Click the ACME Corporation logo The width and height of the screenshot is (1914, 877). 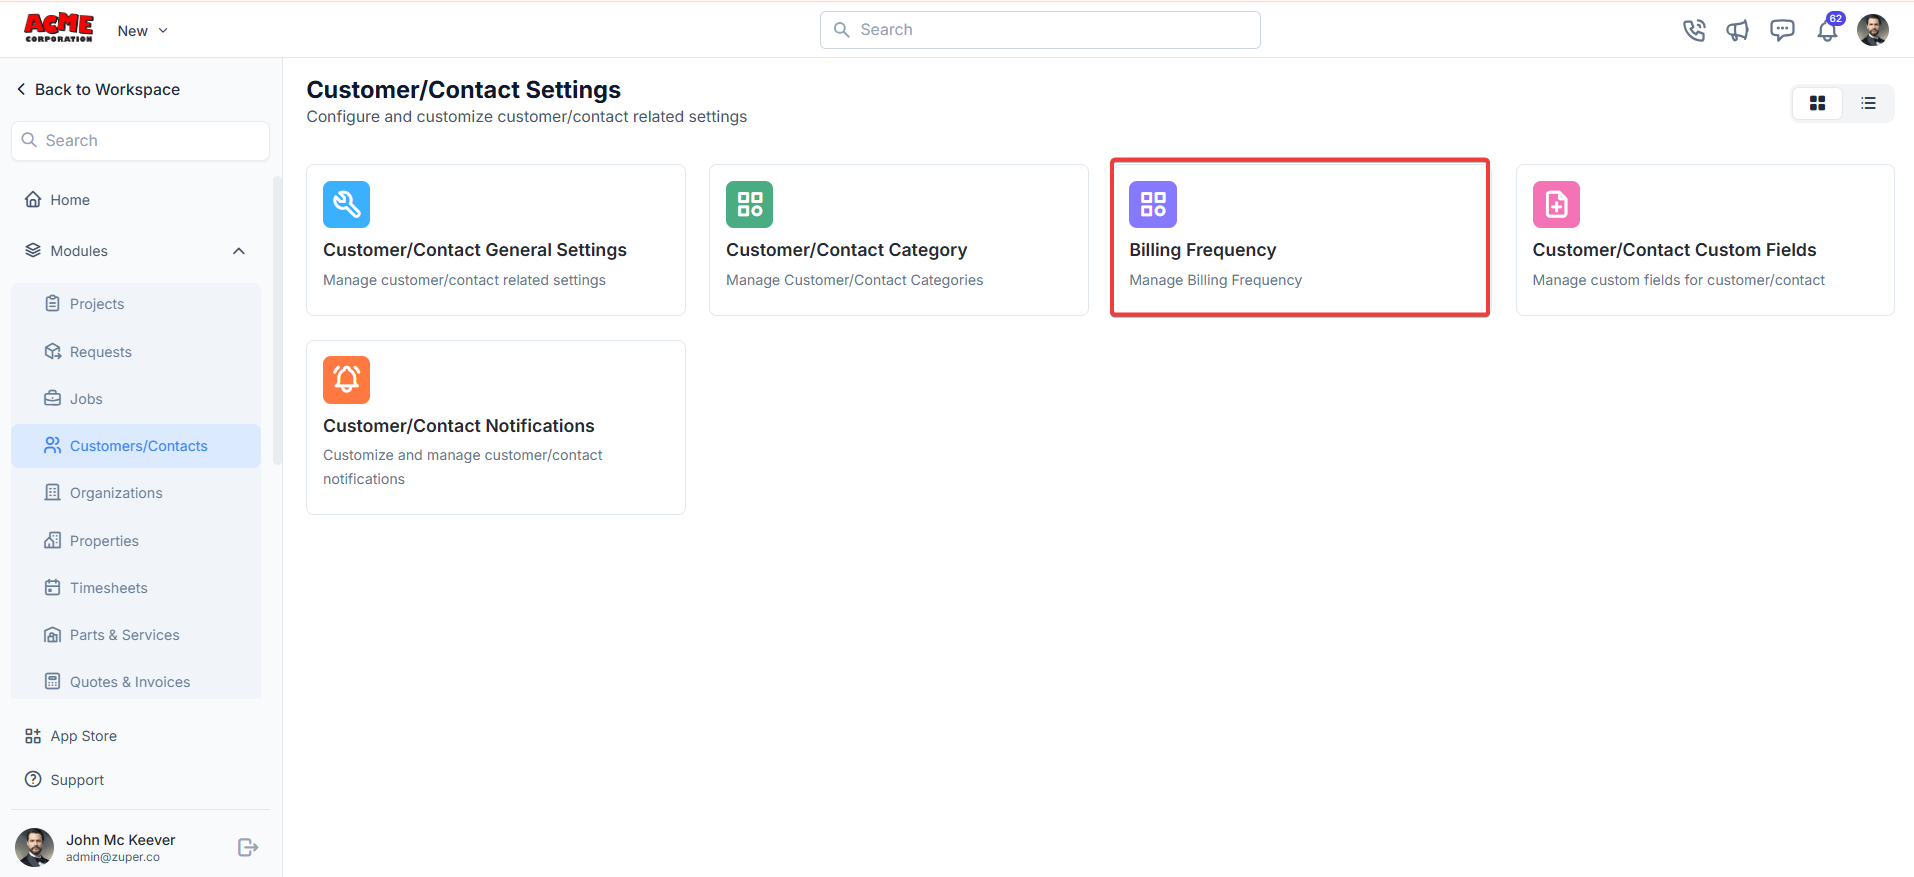[58, 28]
